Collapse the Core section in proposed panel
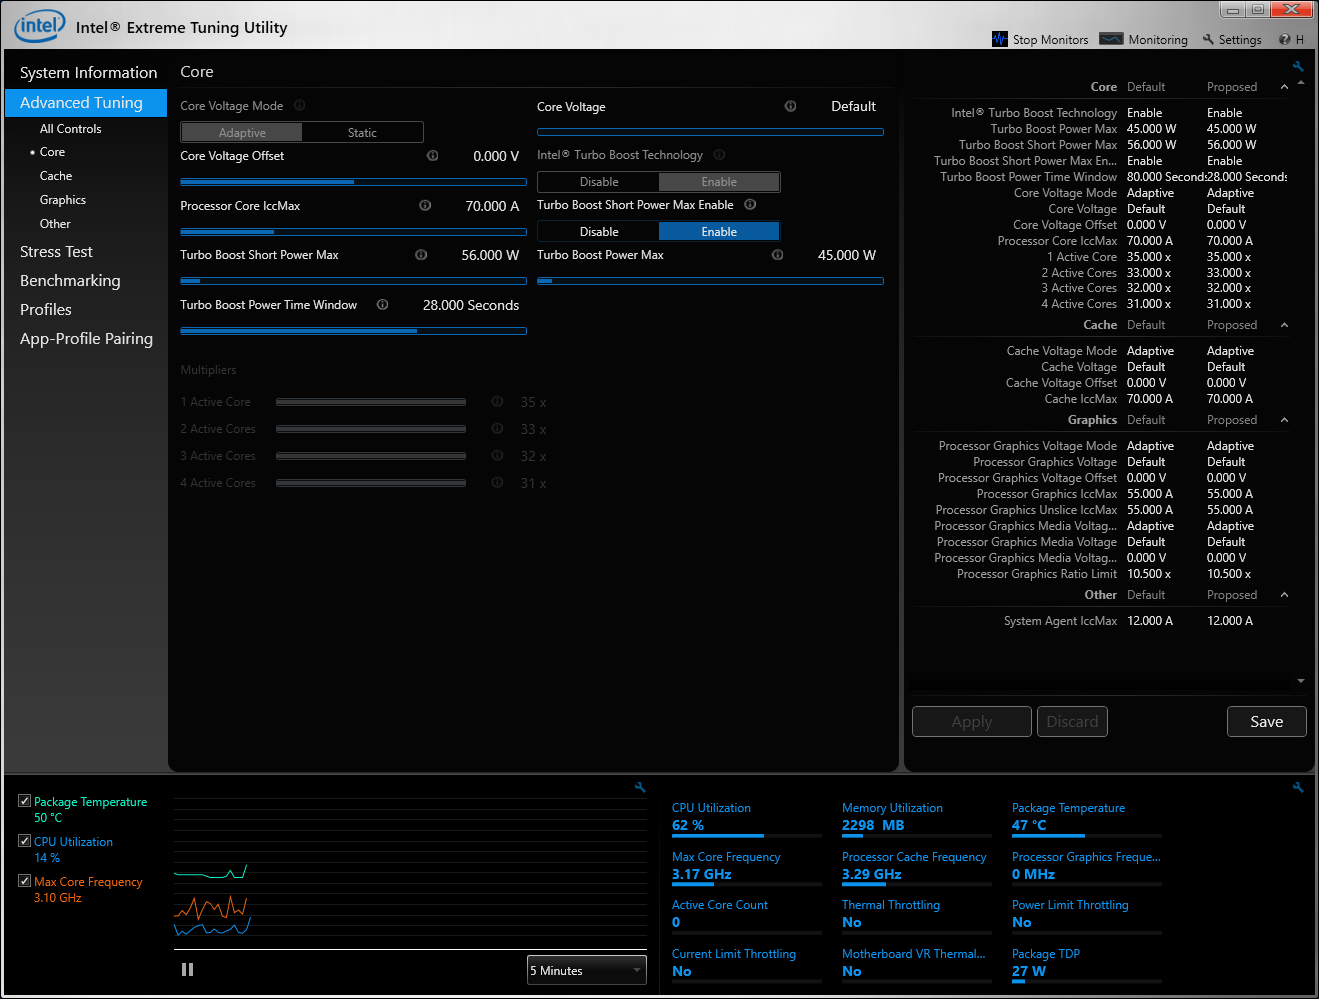This screenshot has height=999, width=1319. (1284, 87)
